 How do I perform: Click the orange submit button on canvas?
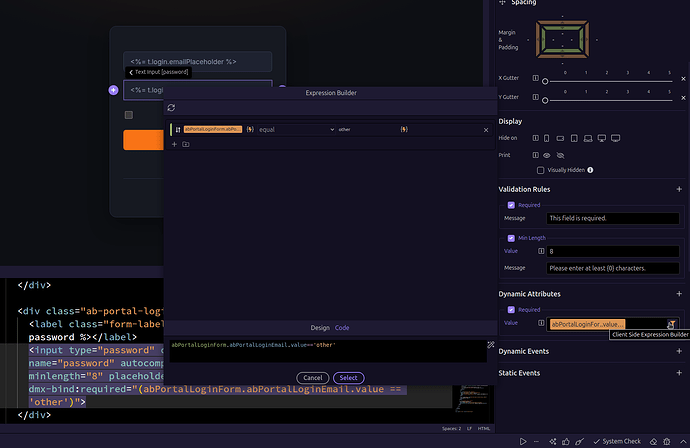[143, 140]
